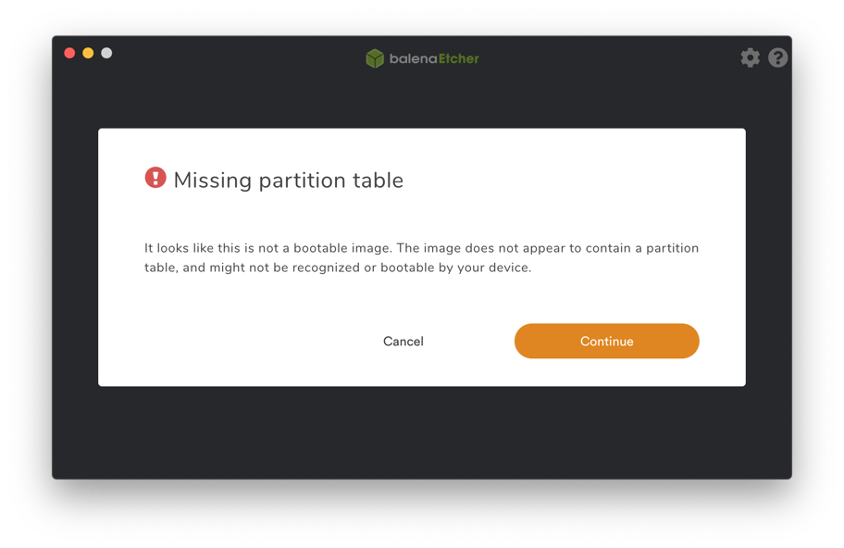Click the green balenaEtcher cube logo
The image size is (844, 548).
coord(375,58)
